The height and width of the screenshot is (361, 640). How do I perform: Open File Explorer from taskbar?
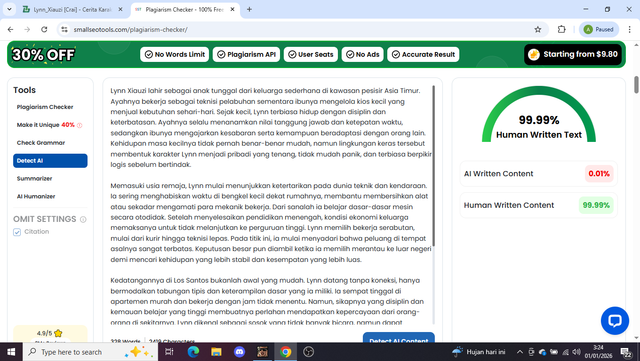pos(216,352)
